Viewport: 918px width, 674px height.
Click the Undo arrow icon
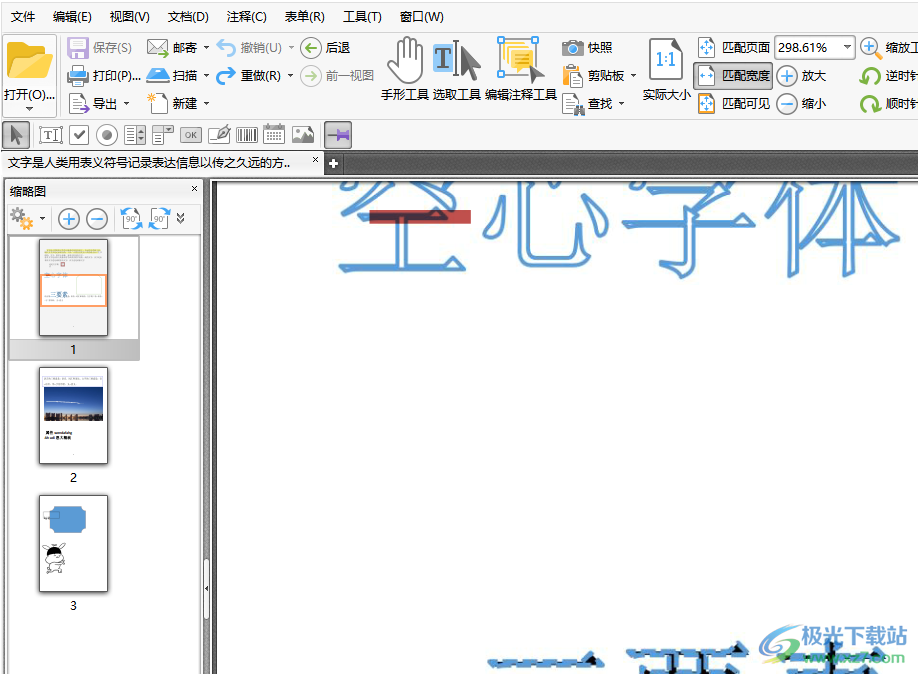pyautogui.click(x=226, y=47)
